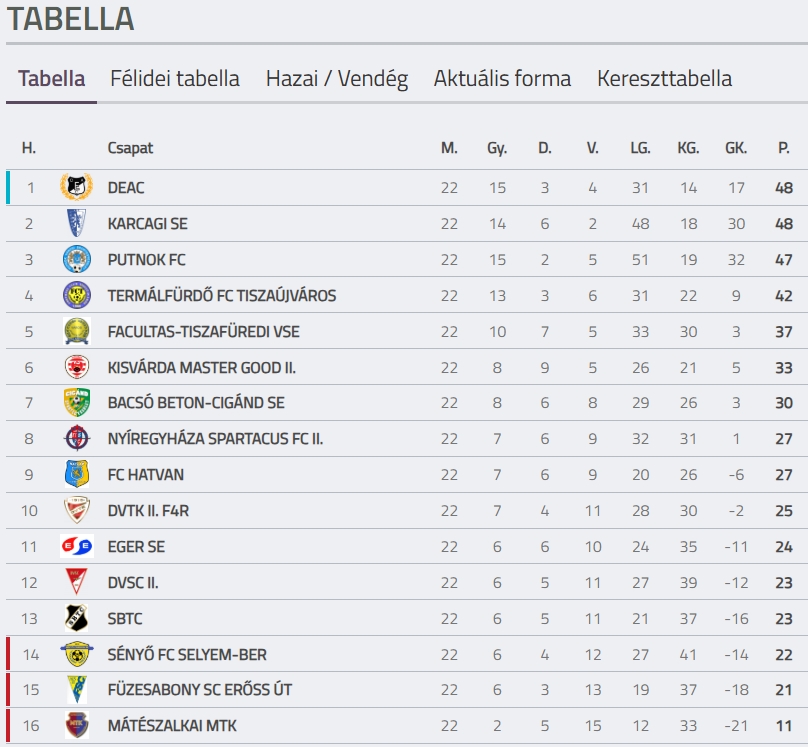
Task: Open the Hazai / Vendég tab
Action: point(337,78)
